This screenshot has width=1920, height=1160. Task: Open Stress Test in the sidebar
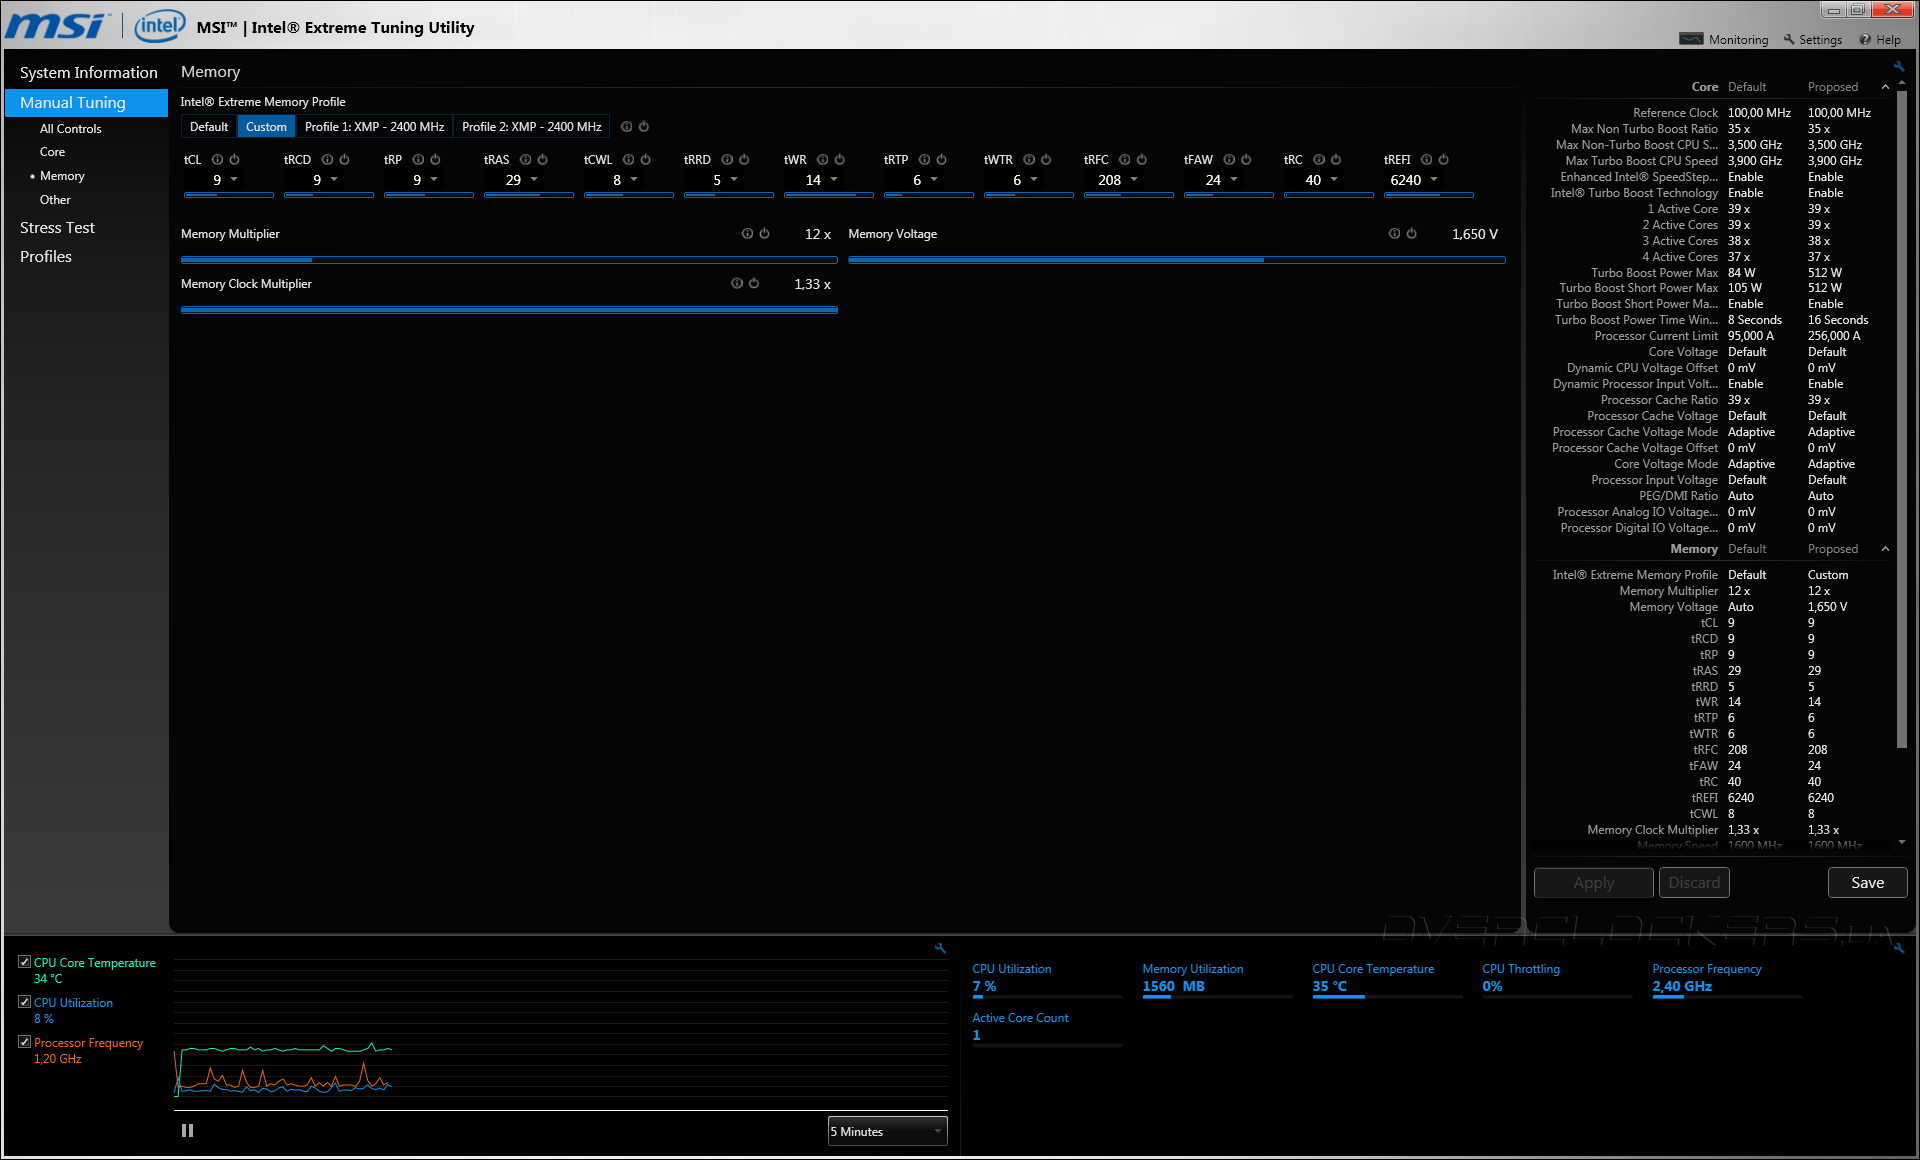tap(57, 228)
